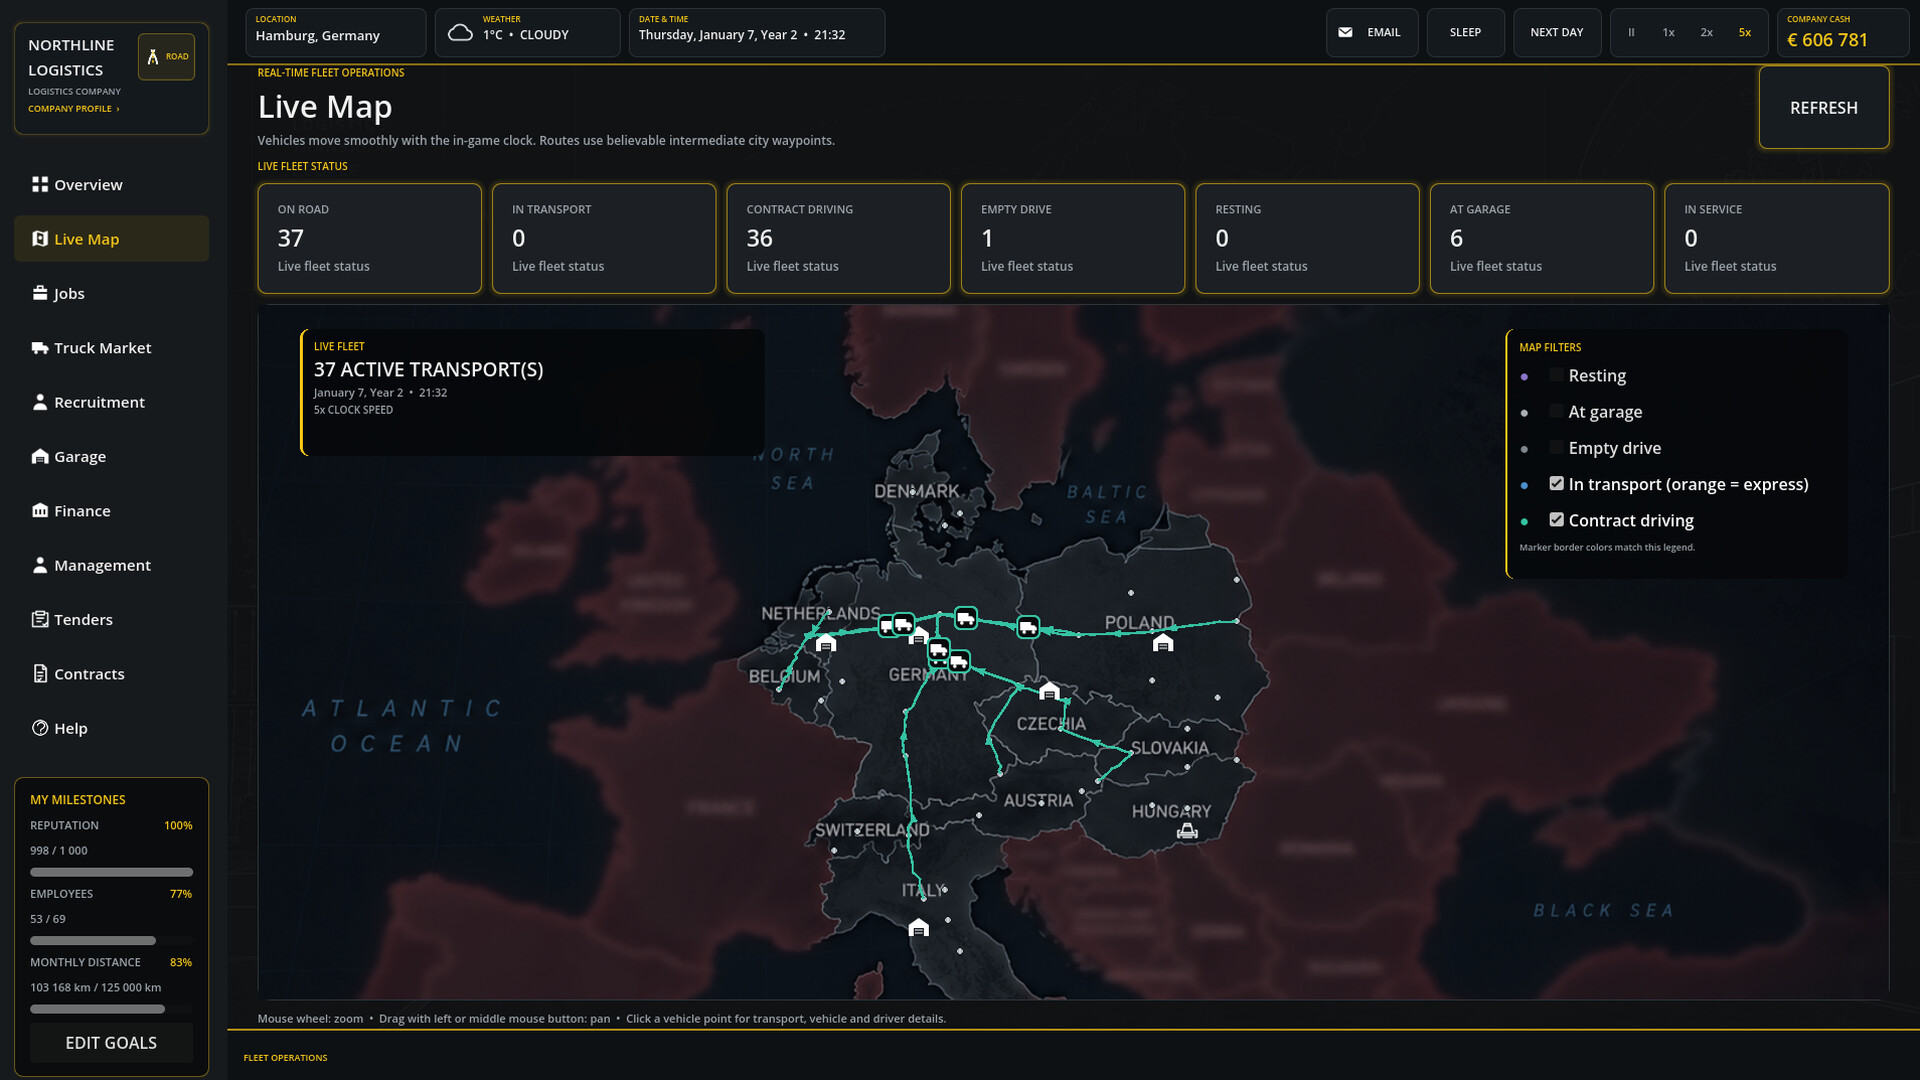The width and height of the screenshot is (1920, 1080).
Task: Select the garage marker in Poland
Action: [x=1163, y=643]
